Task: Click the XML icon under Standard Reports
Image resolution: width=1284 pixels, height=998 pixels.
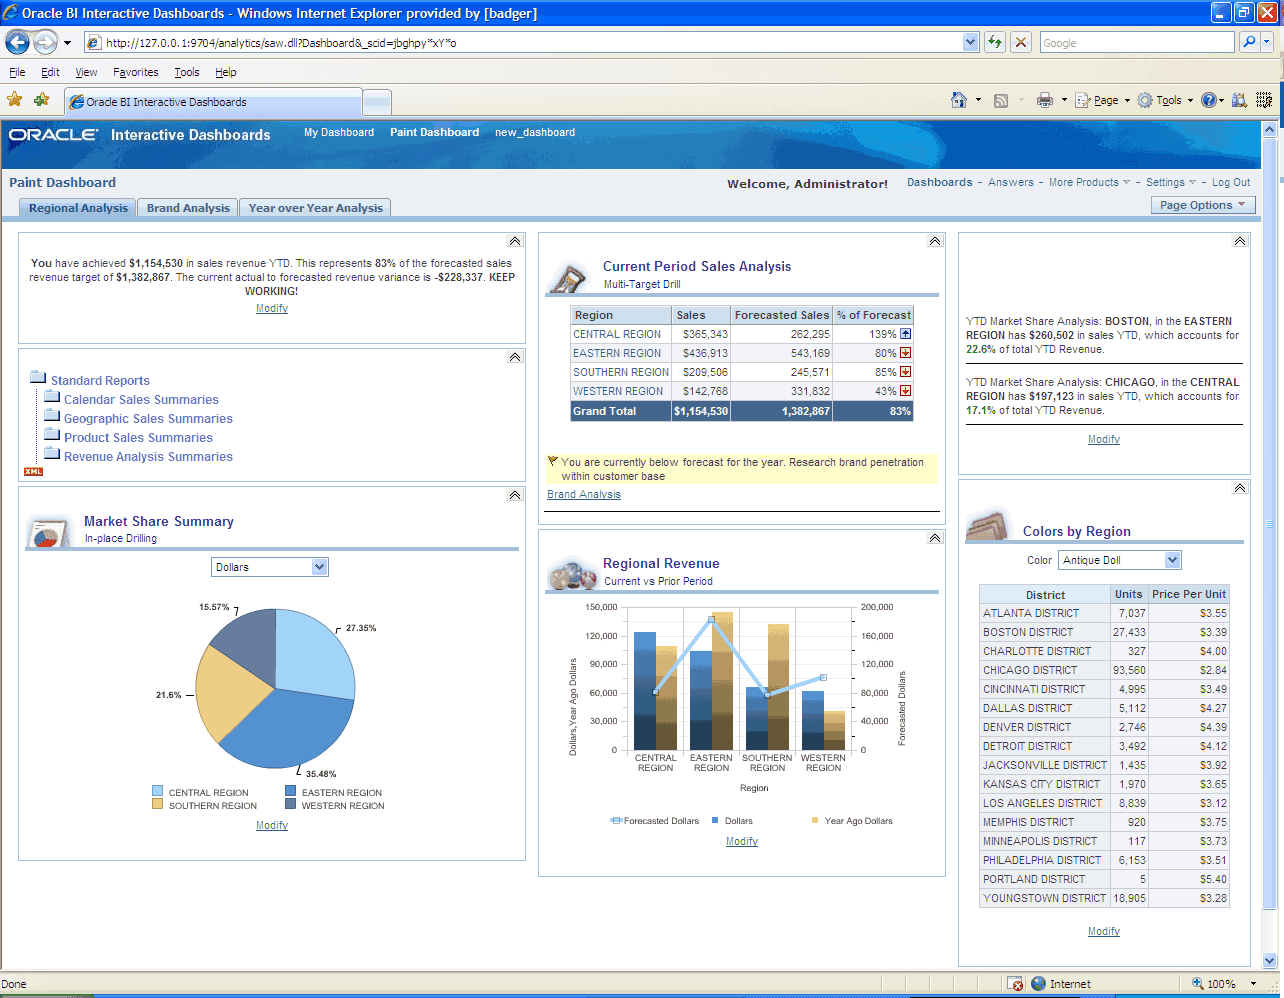Action: (x=34, y=472)
